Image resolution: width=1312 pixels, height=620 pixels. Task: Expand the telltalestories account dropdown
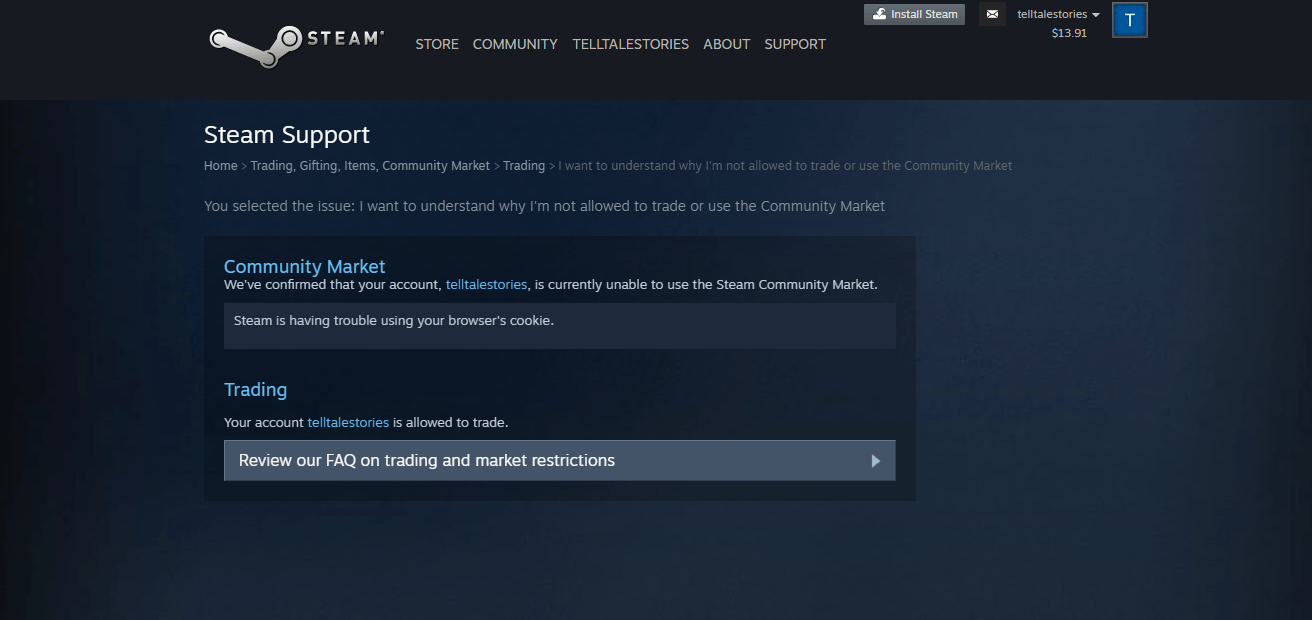1050,13
